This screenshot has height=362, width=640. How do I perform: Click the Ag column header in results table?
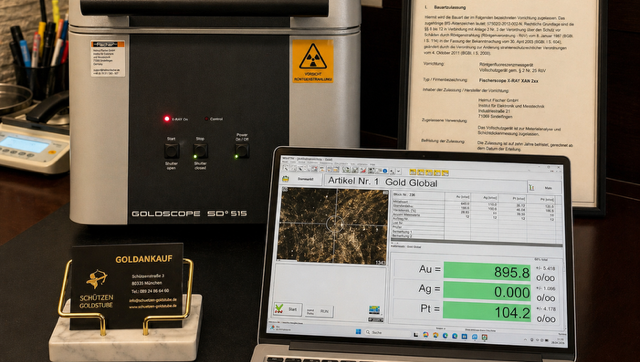(490, 198)
